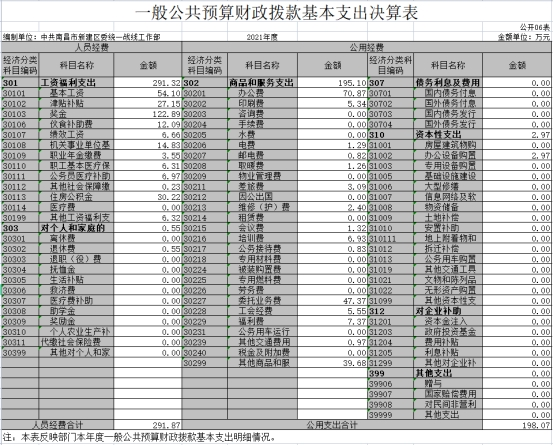Select the cell with code 30103
This screenshot has height=446, width=554.
point(20,114)
